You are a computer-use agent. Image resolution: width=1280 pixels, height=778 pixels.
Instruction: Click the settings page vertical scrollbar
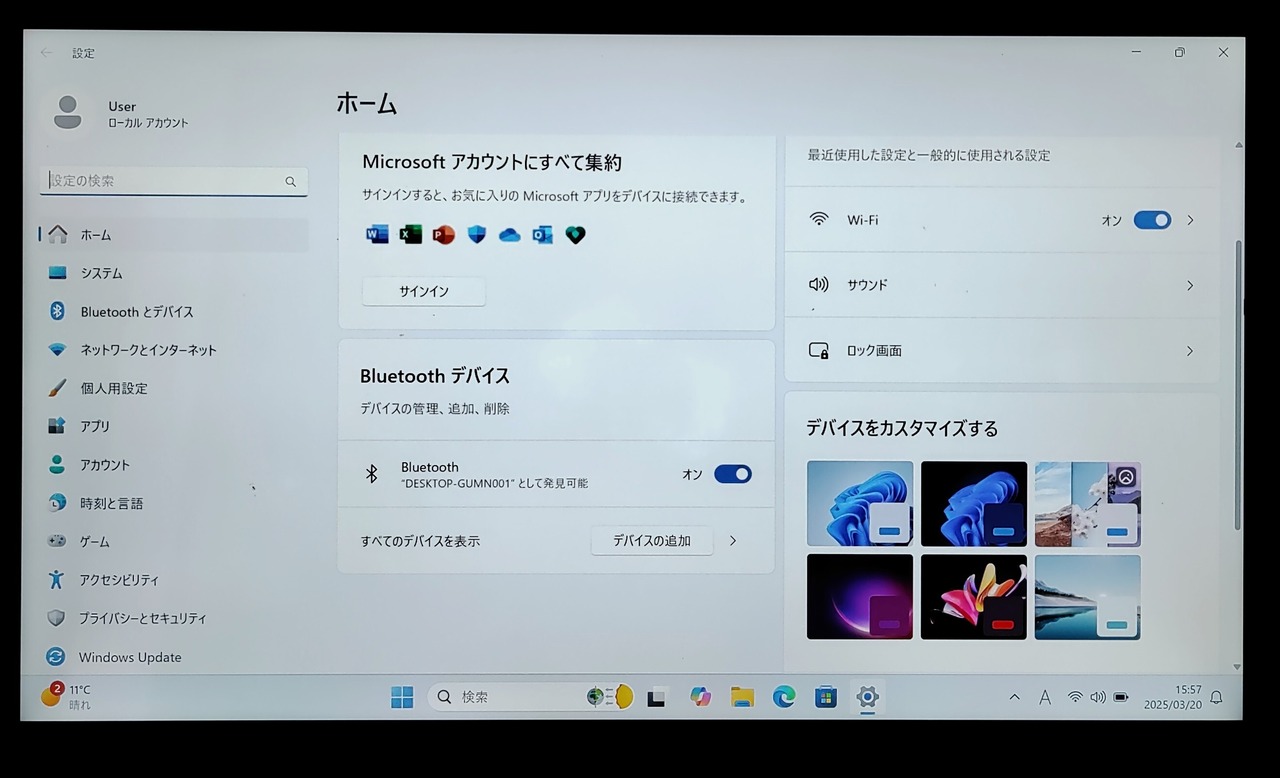(x=1238, y=385)
